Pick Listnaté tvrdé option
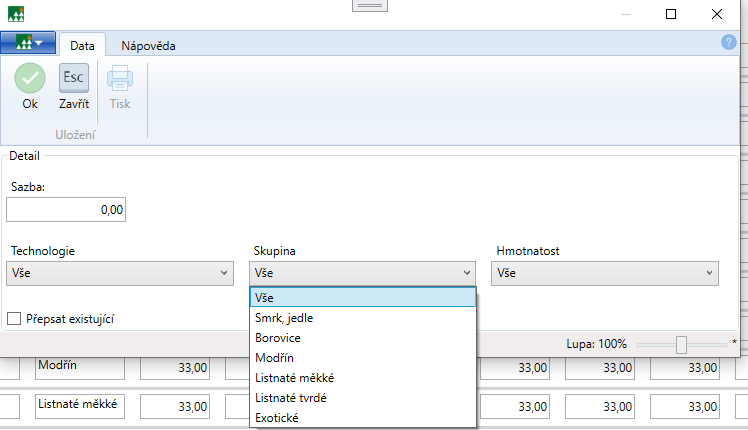748x430 pixels. click(x=292, y=398)
